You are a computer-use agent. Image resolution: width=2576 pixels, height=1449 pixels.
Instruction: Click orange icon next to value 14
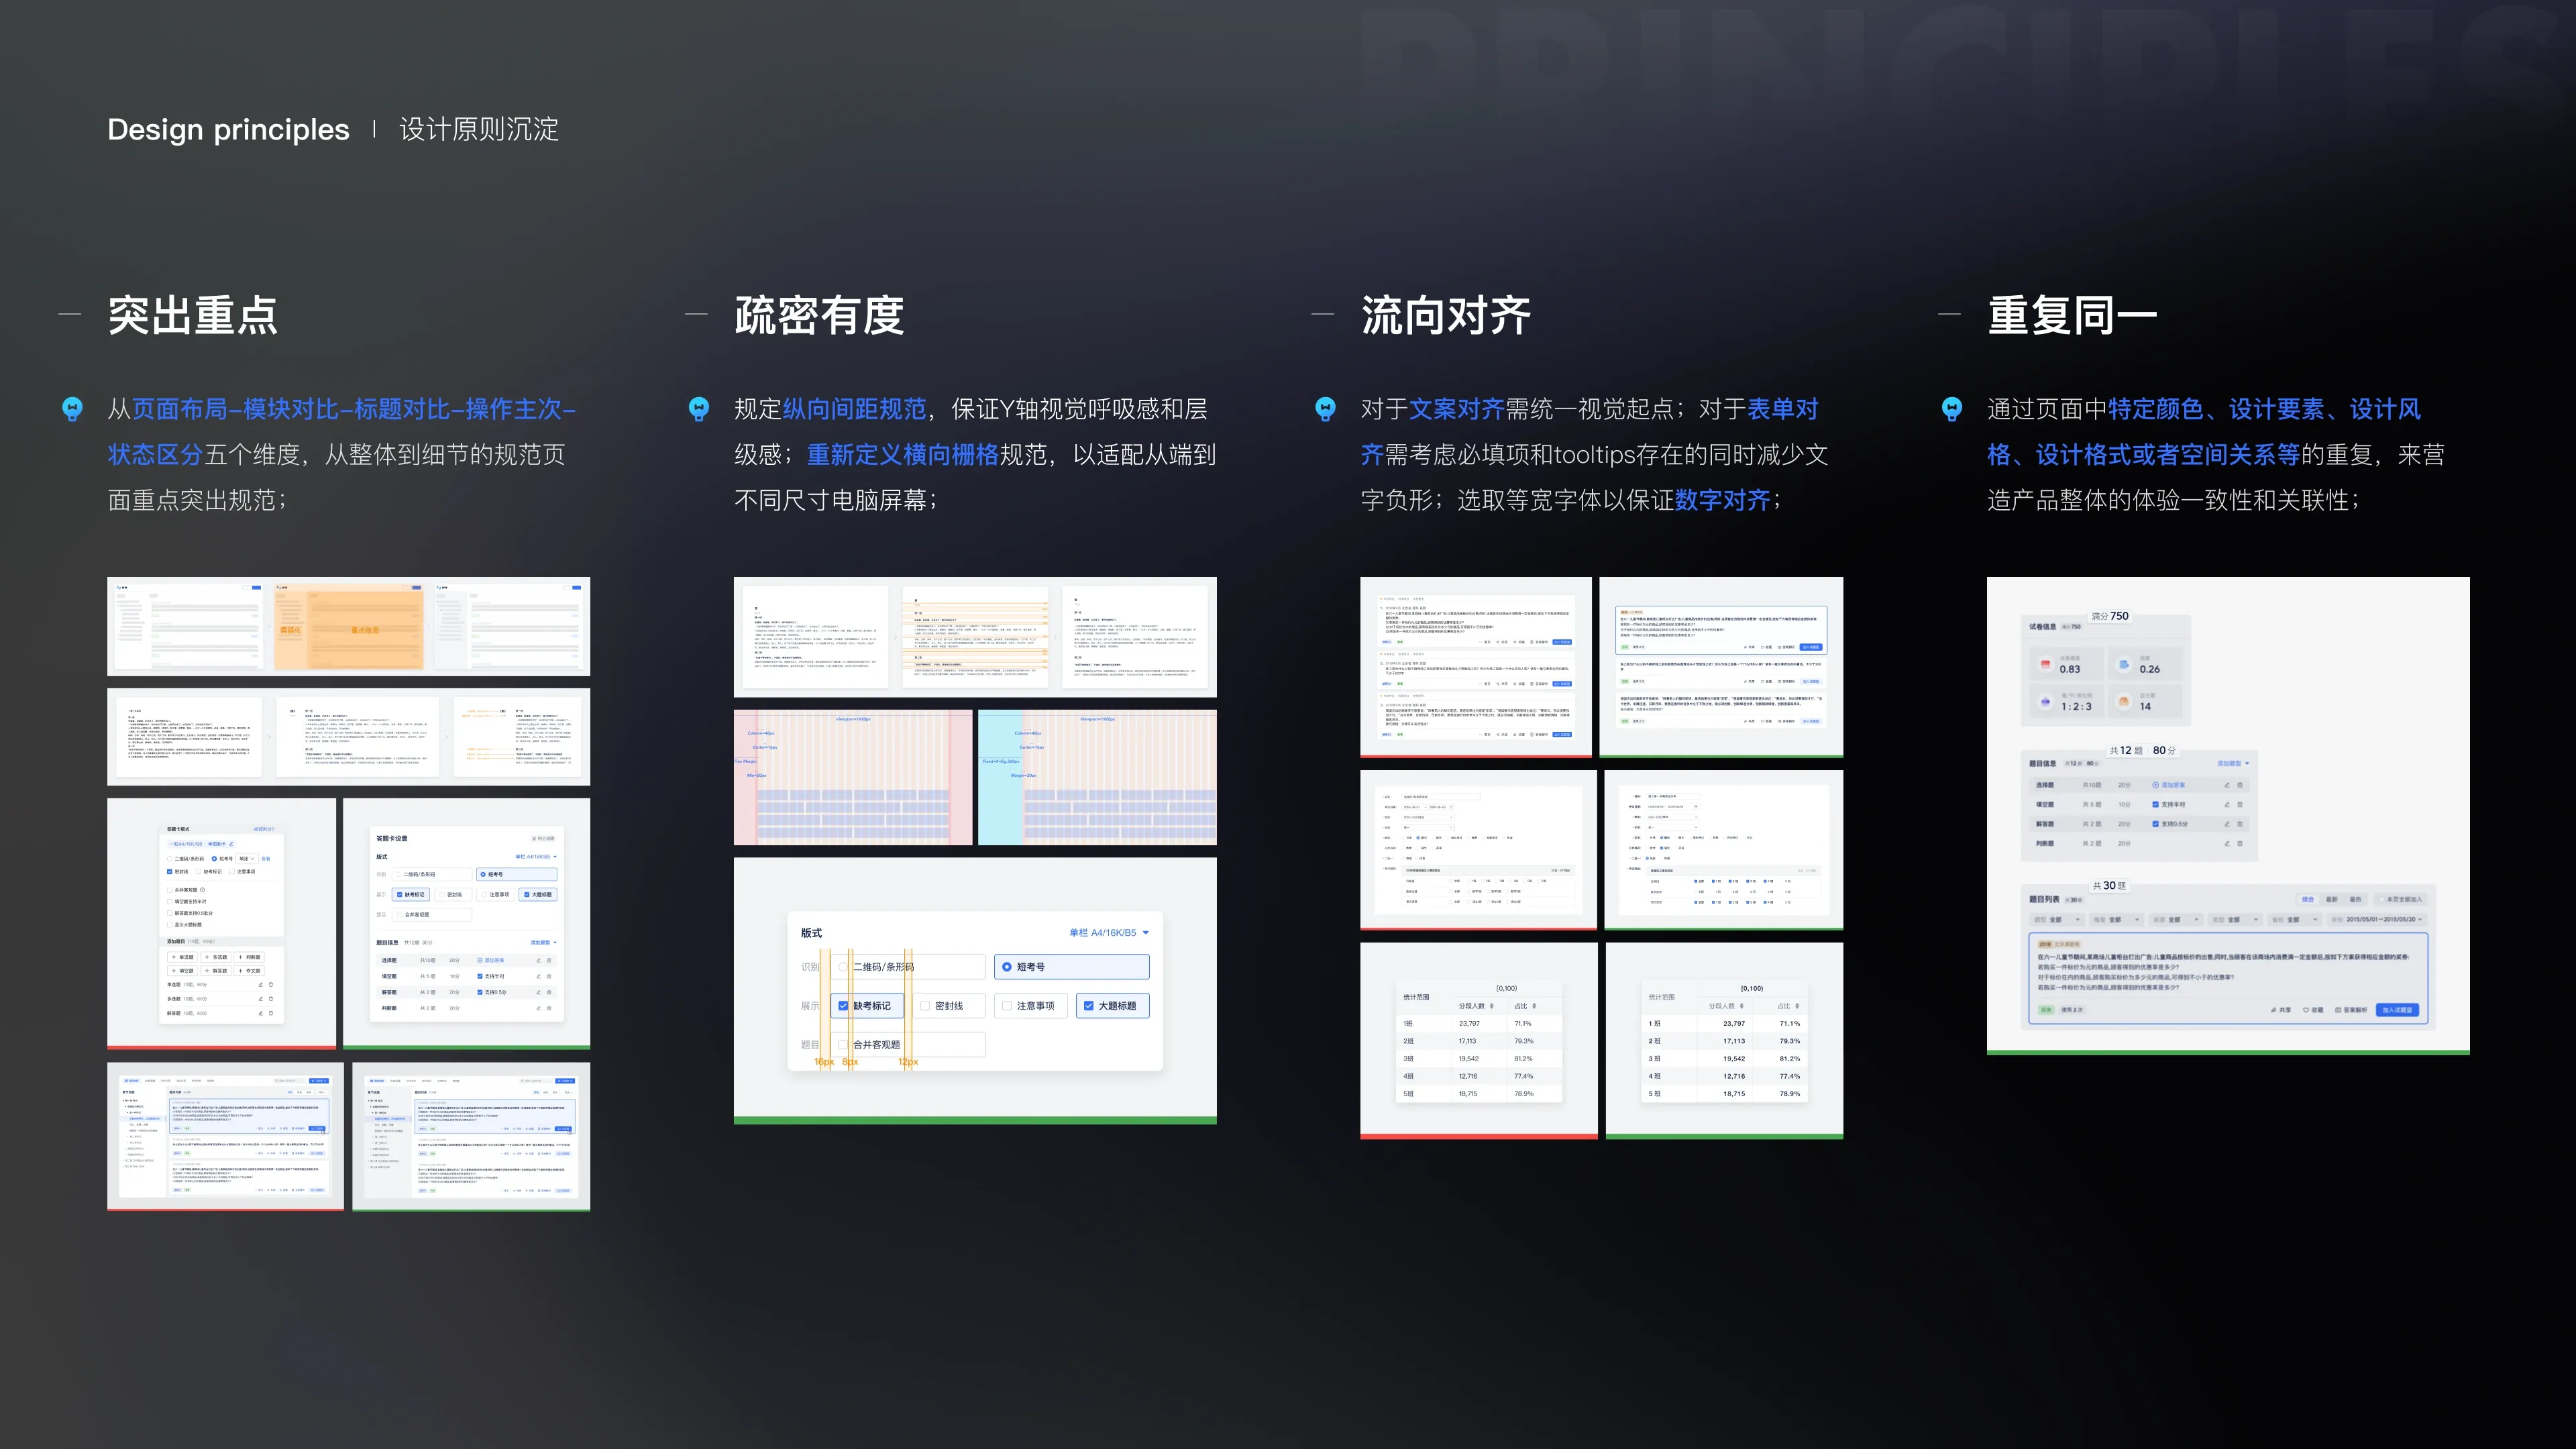click(x=2125, y=702)
